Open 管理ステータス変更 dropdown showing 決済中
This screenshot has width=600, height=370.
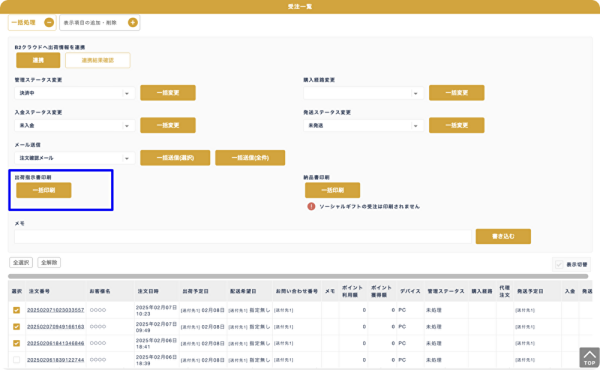coord(75,93)
